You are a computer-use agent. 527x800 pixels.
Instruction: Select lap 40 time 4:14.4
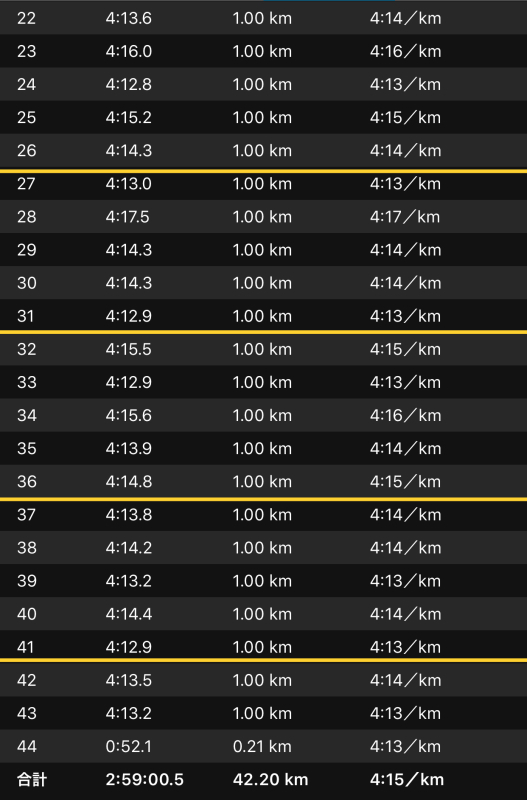129,614
